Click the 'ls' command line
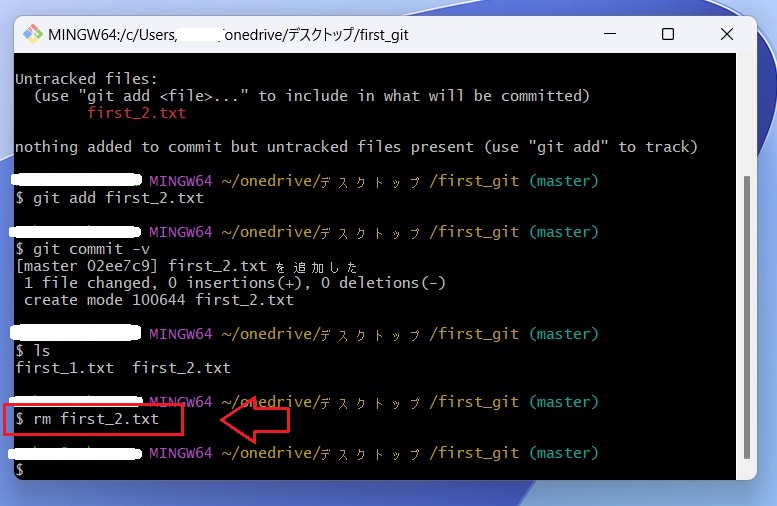Screen dimensions: 777x506 pyautogui.click(x=41, y=351)
